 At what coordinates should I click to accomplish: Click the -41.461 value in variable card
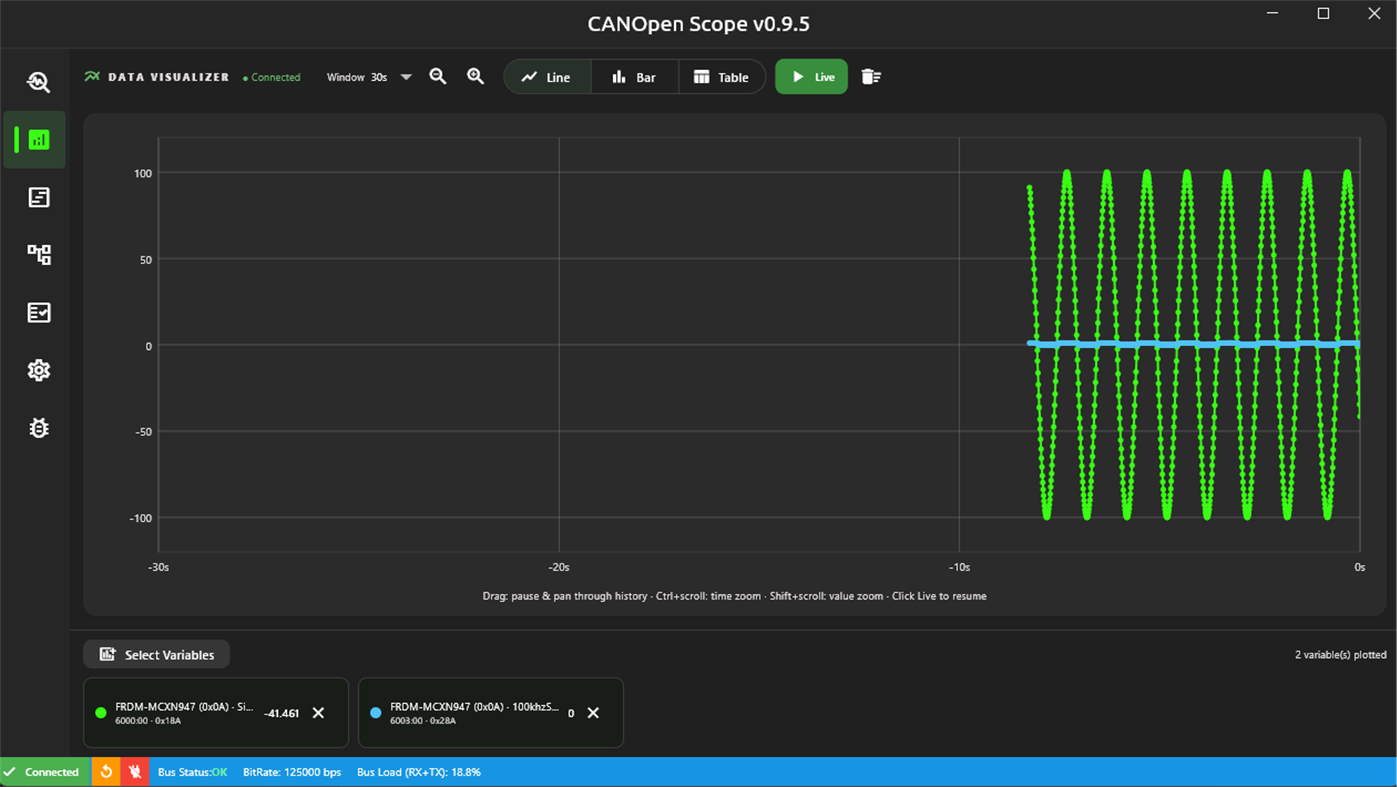(281, 713)
